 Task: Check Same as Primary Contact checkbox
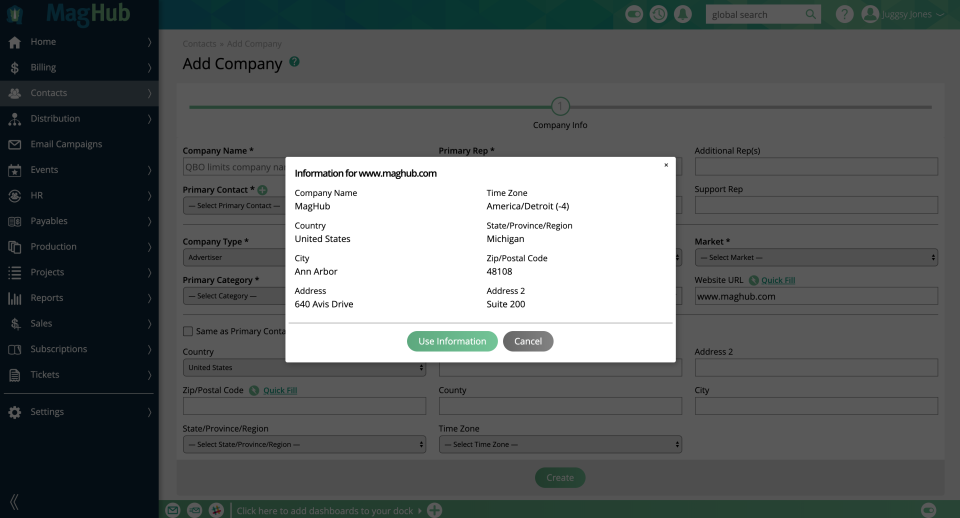tap(188, 331)
